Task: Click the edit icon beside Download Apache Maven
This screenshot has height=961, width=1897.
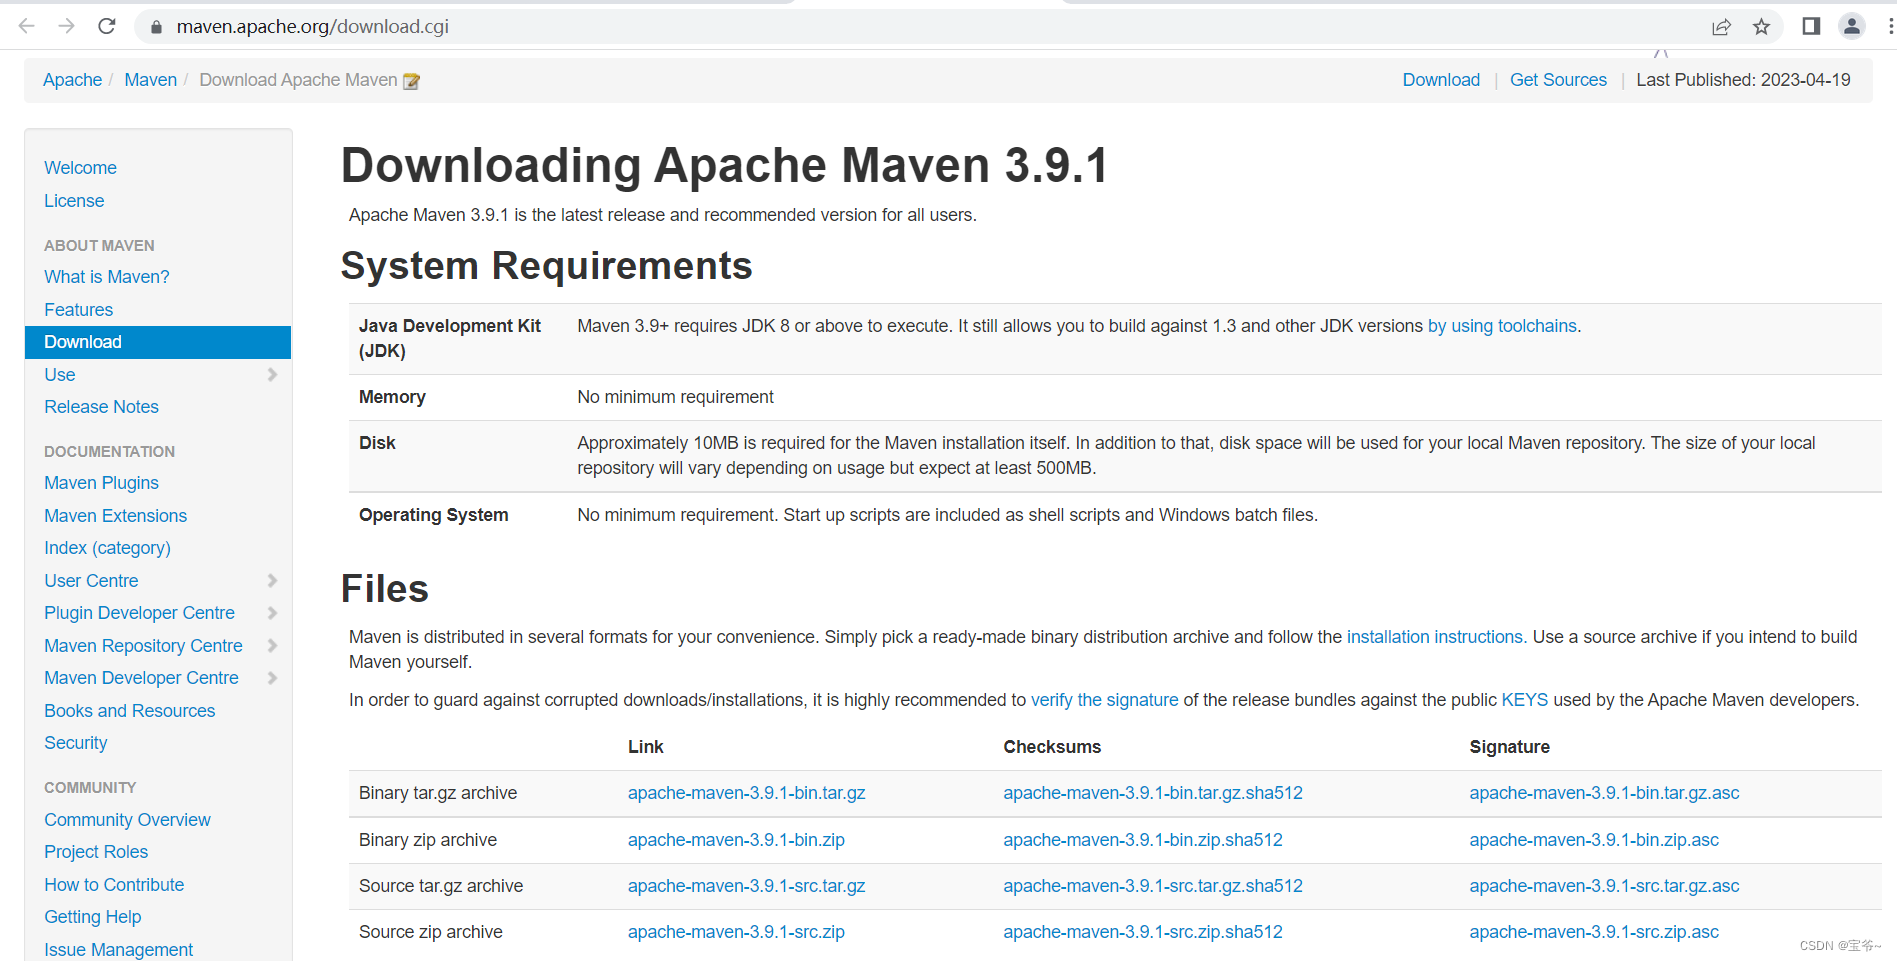Action: click(x=411, y=81)
